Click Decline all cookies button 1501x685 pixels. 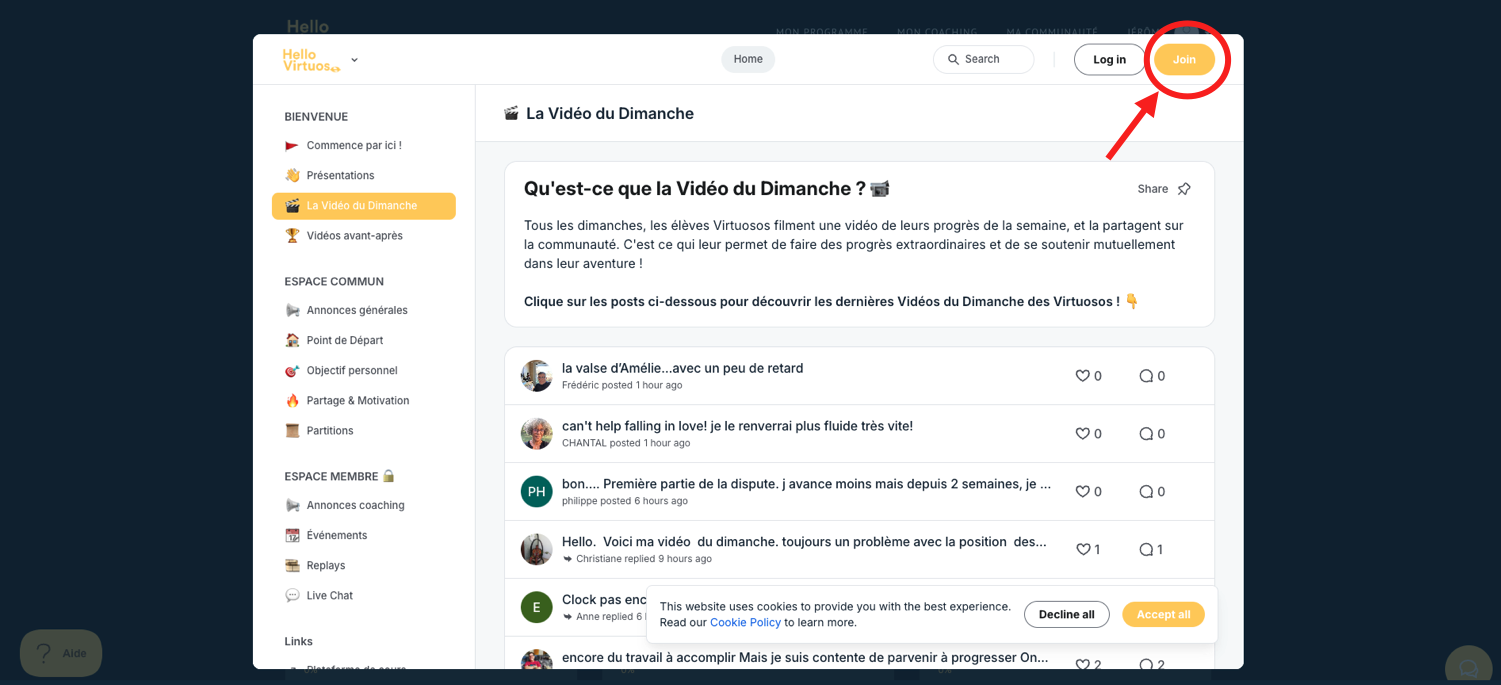click(1067, 615)
